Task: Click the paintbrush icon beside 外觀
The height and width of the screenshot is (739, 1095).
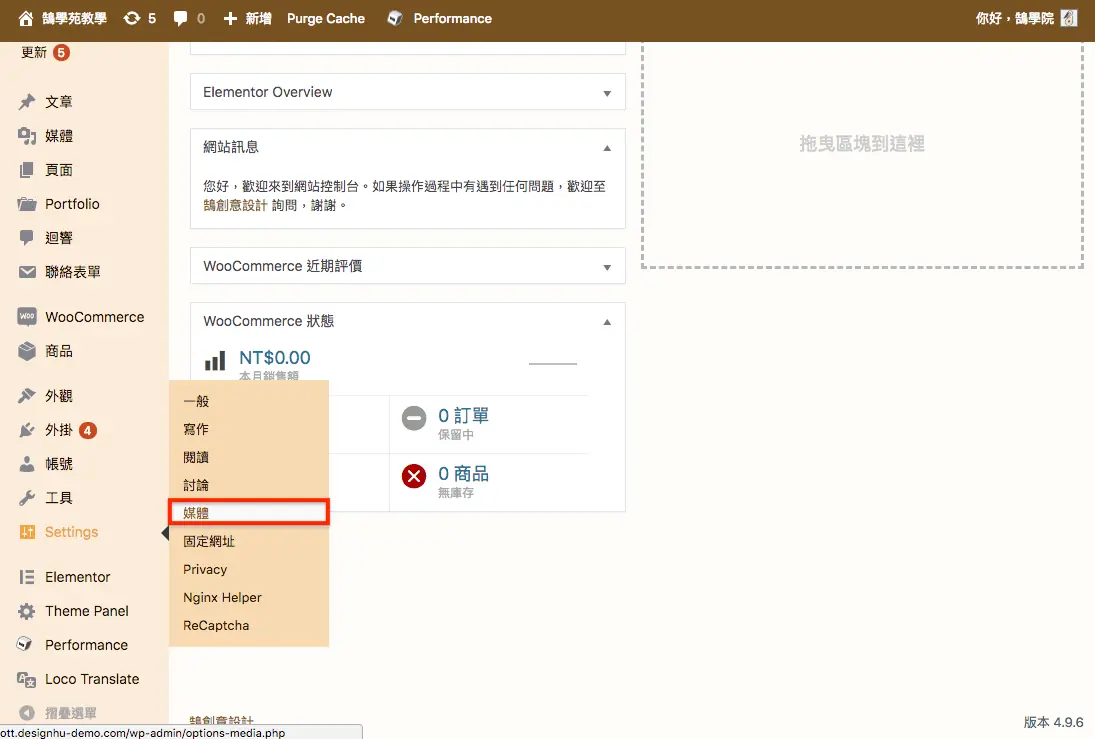Action: point(27,396)
